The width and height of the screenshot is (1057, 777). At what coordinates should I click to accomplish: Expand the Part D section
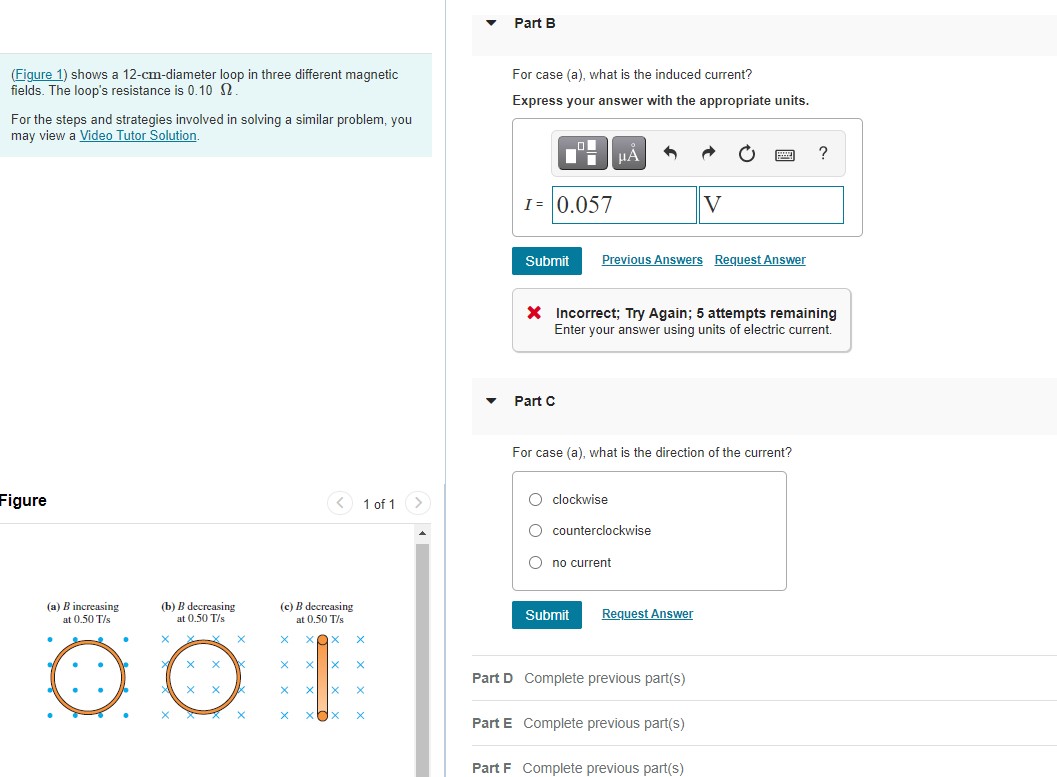pyautogui.click(x=492, y=678)
